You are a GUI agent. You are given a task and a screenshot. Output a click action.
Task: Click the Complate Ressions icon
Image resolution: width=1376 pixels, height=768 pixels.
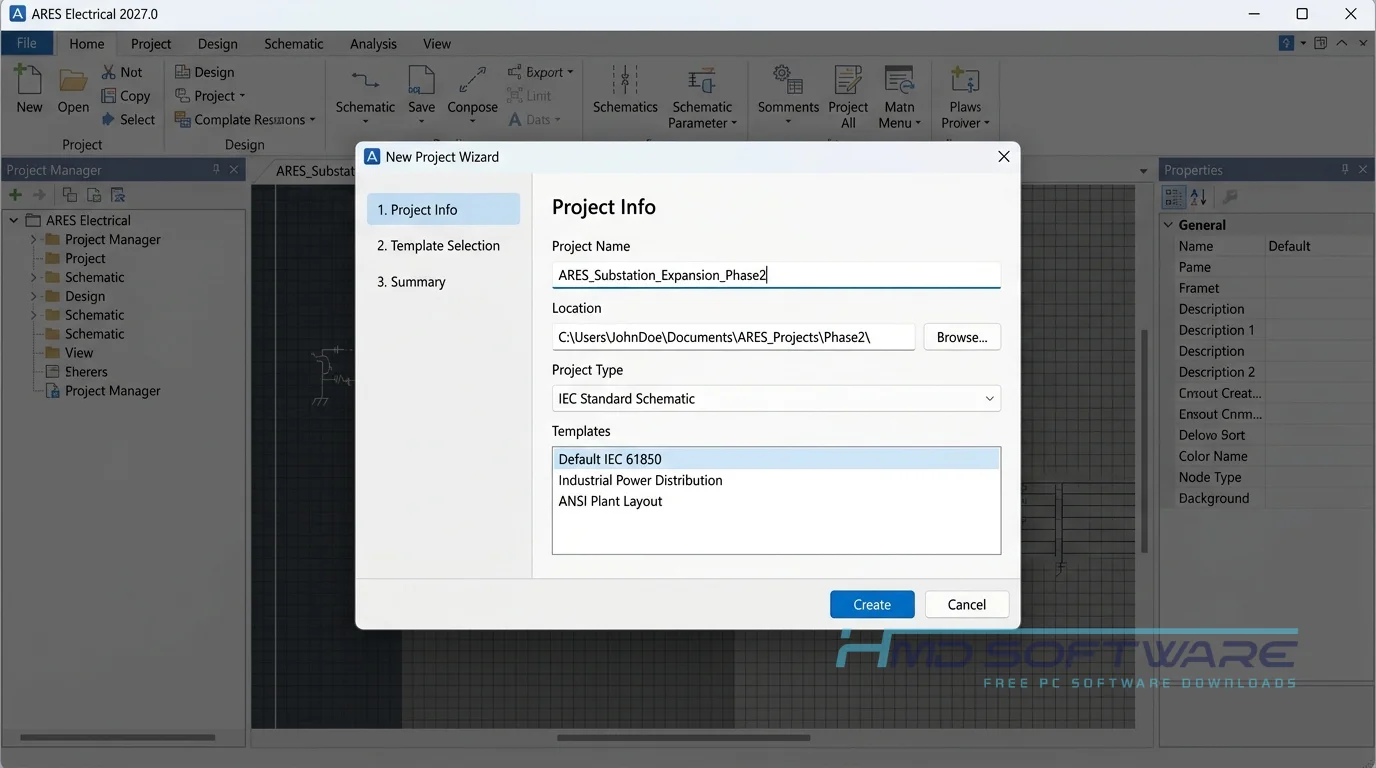click(182, 119)
